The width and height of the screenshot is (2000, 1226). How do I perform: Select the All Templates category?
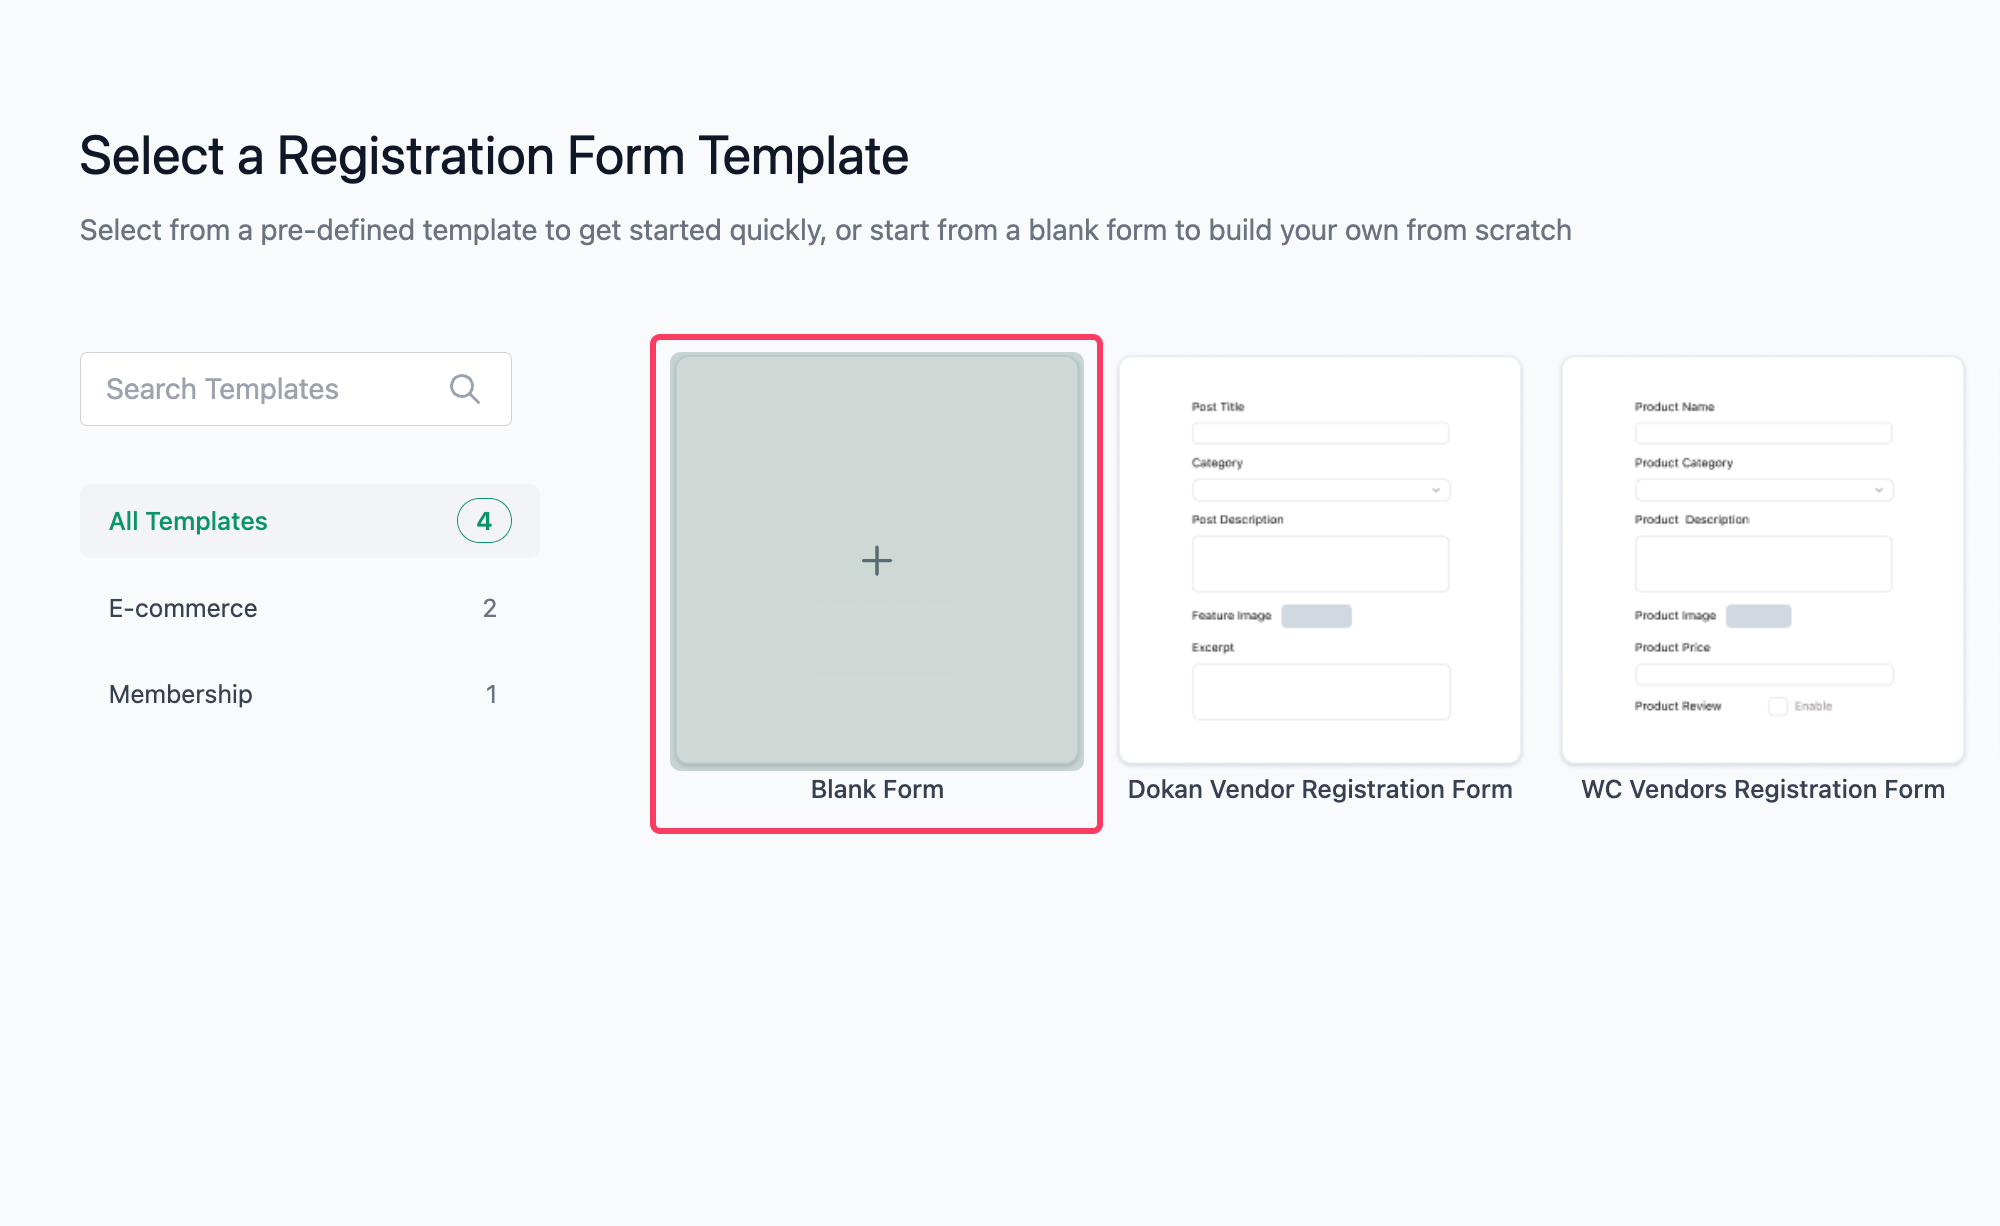coord(188,521)
